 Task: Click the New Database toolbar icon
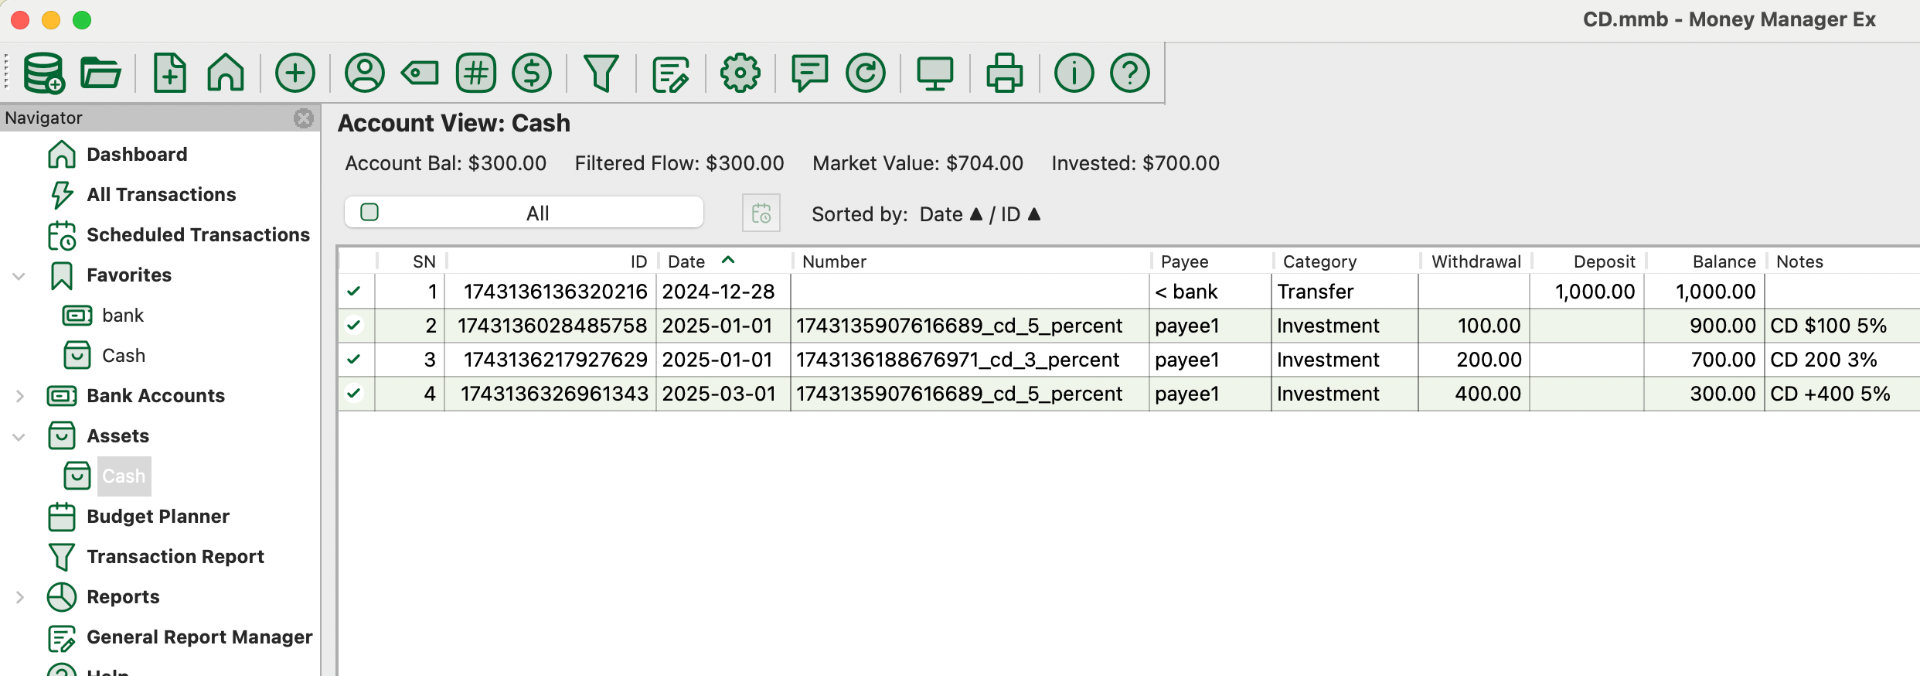[x=43, y=73]
